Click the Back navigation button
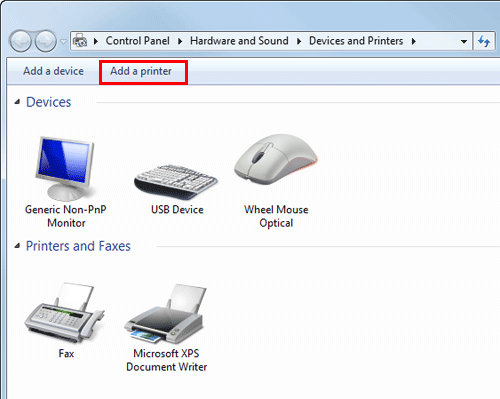This screenshot has height=399, width=500. tap(21, 41)
